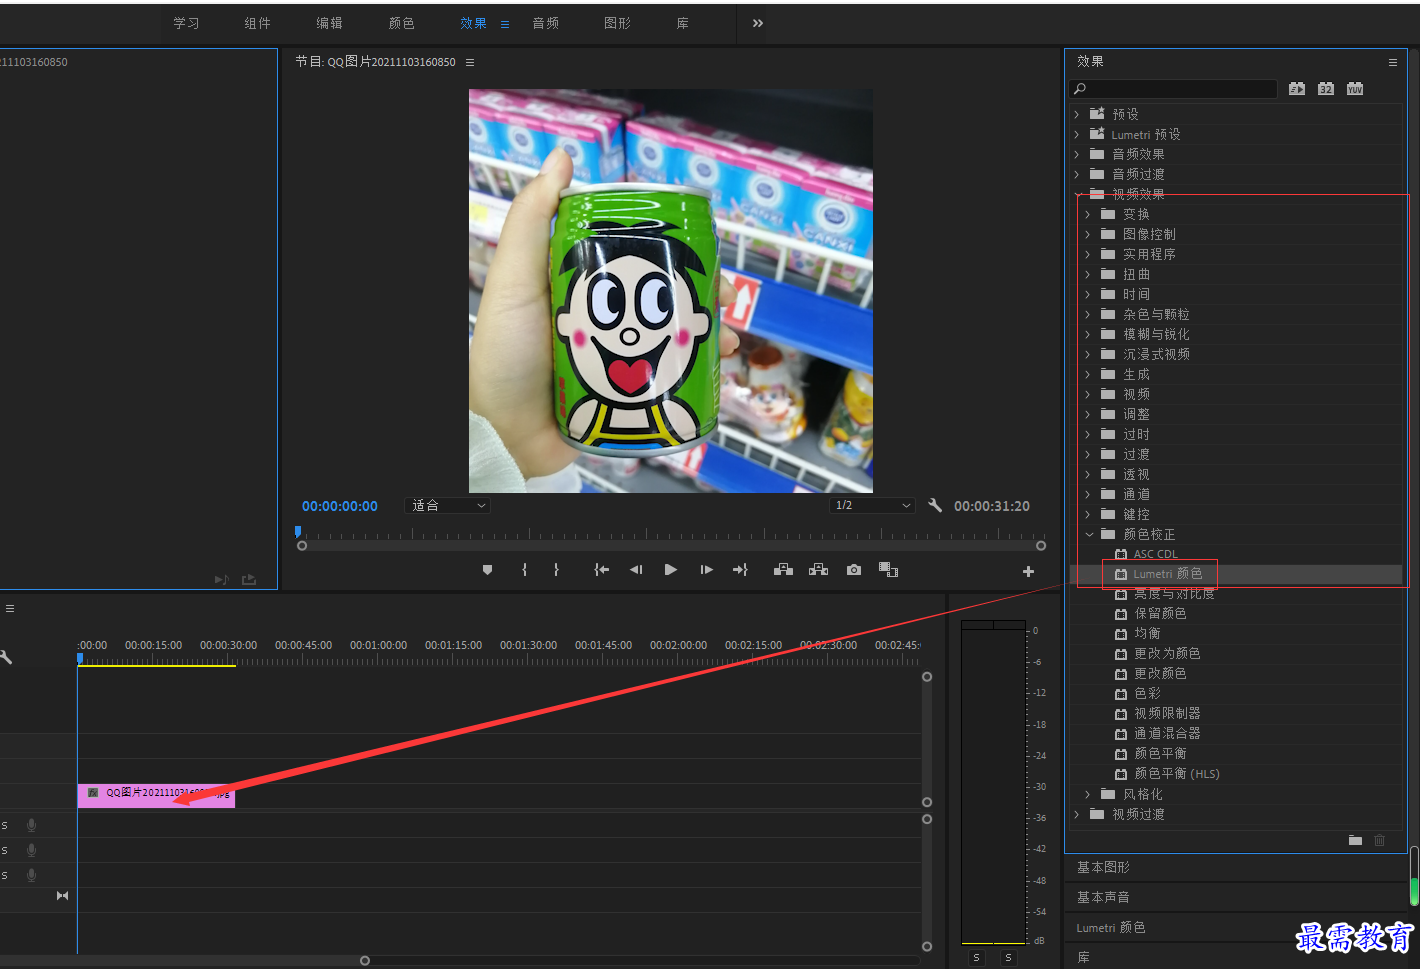Viewport: 1420px width, 969px height.
Task: Open the 1/2 playback resolution dropdown
Action: tap(873, 506)
